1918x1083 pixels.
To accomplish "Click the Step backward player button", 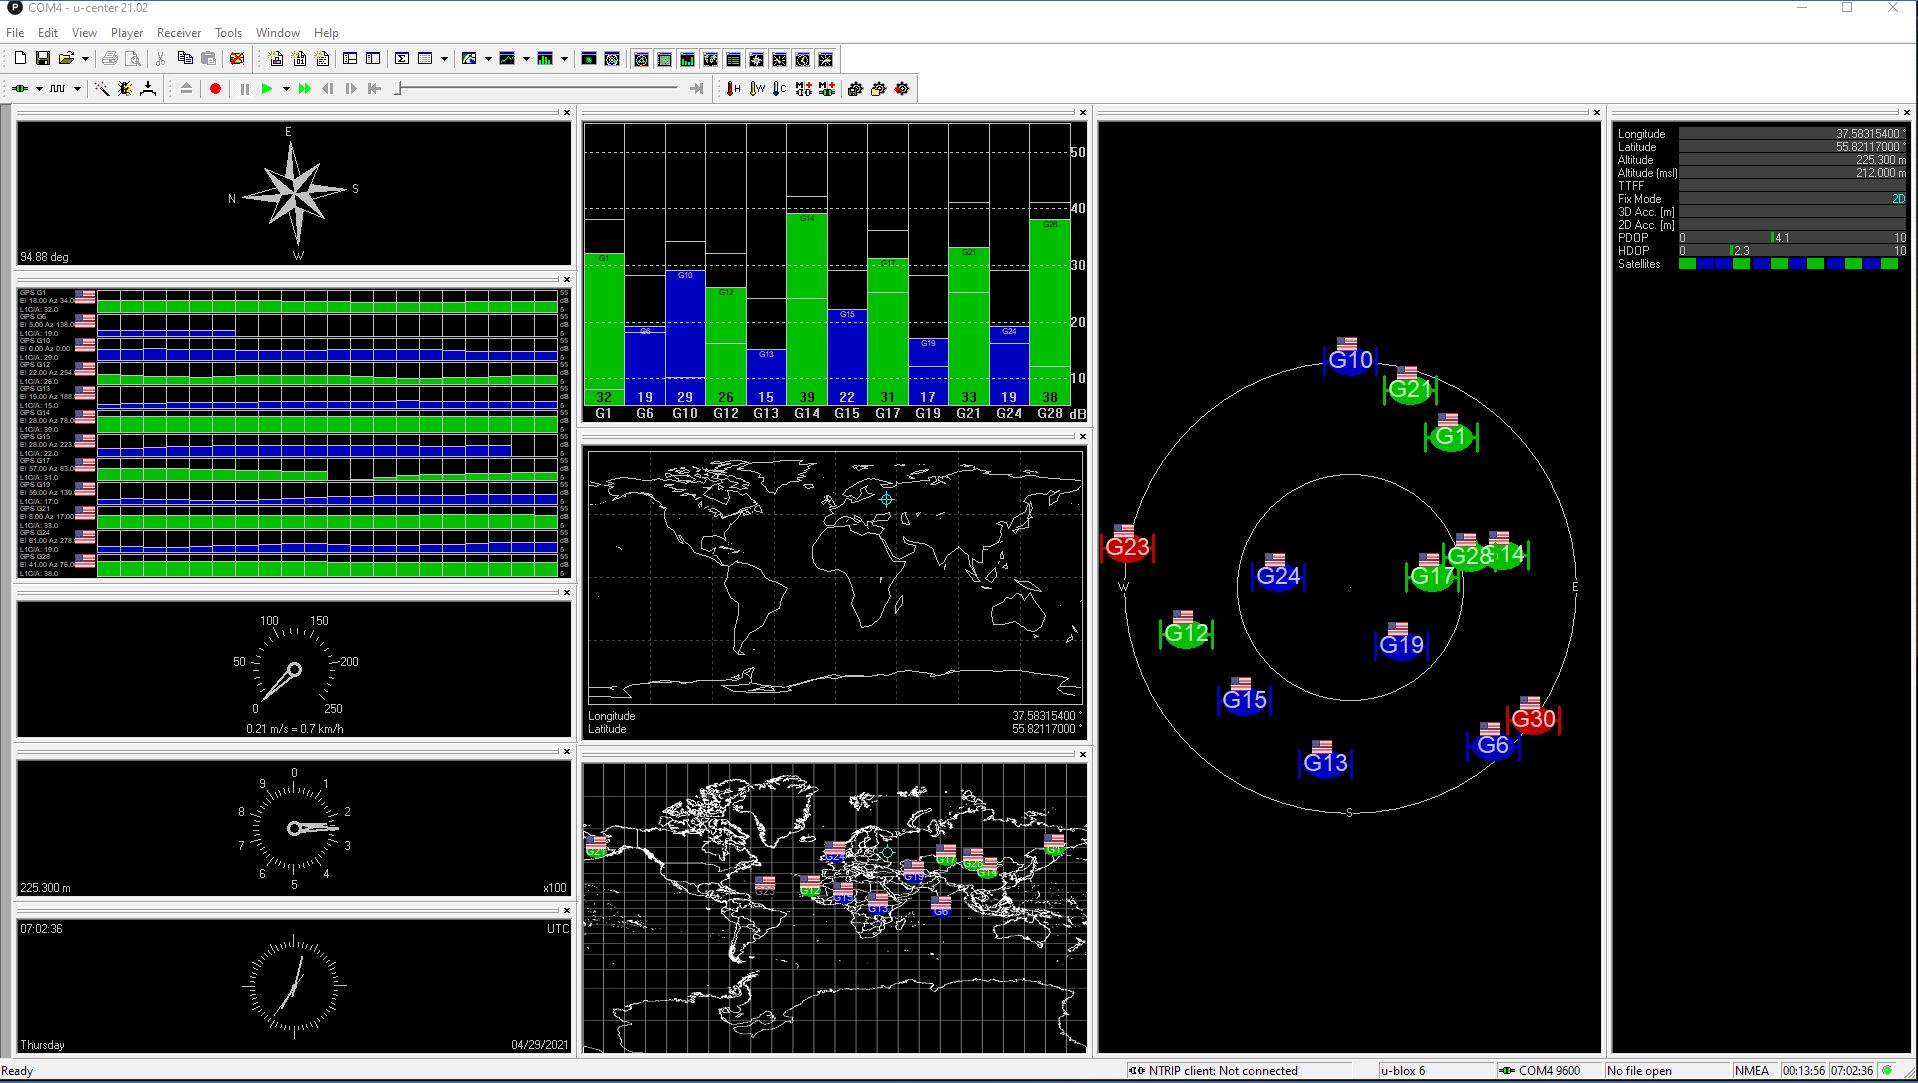I will 328,89.
